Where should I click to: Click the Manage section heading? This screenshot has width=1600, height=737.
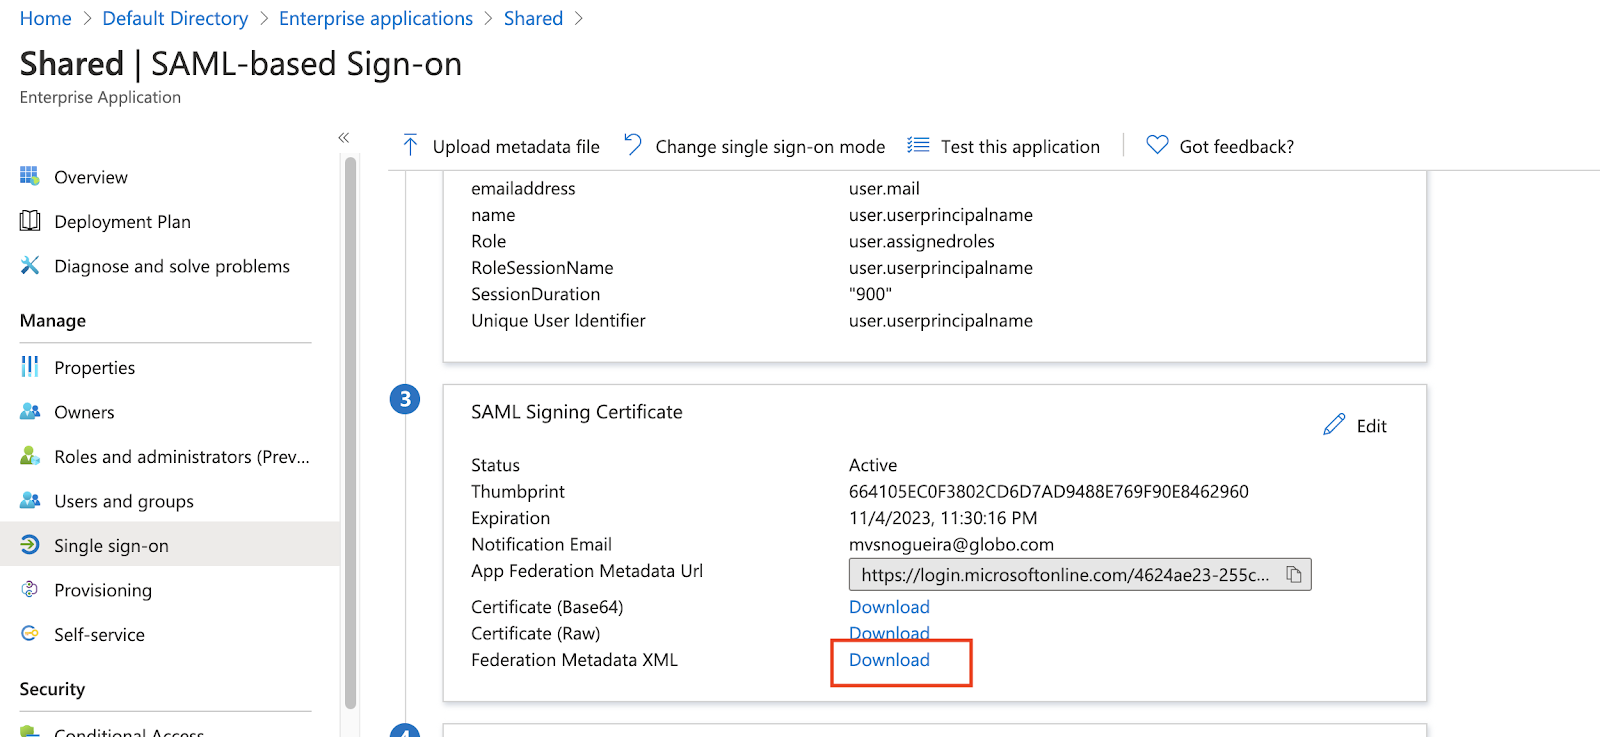point(53,320)
